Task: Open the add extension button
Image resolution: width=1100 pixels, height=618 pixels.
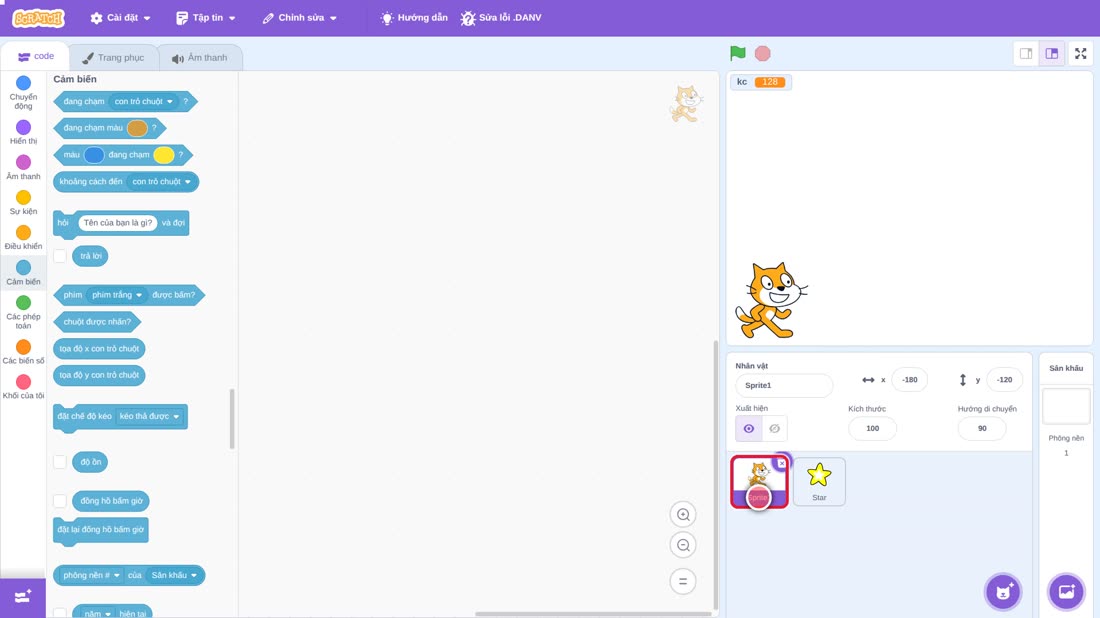Action: 23,597
